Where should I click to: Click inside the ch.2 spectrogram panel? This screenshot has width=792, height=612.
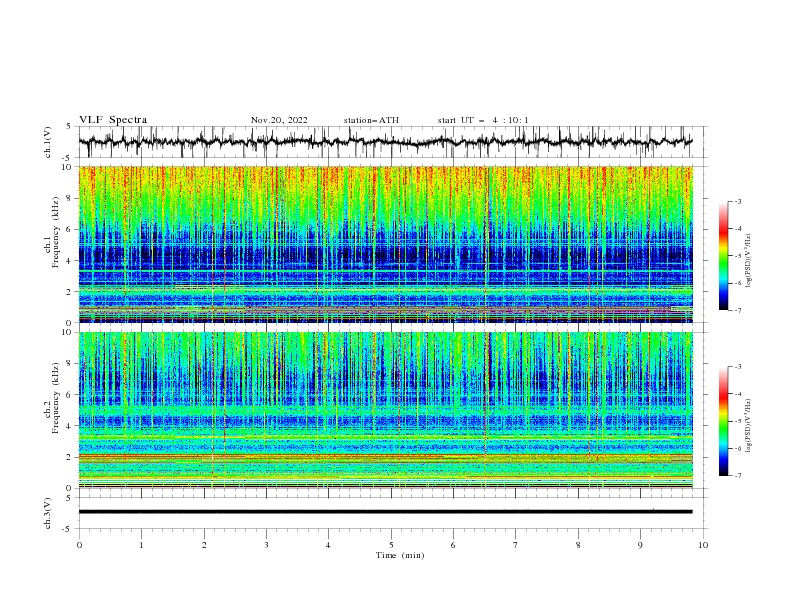(x=385, y=410)
